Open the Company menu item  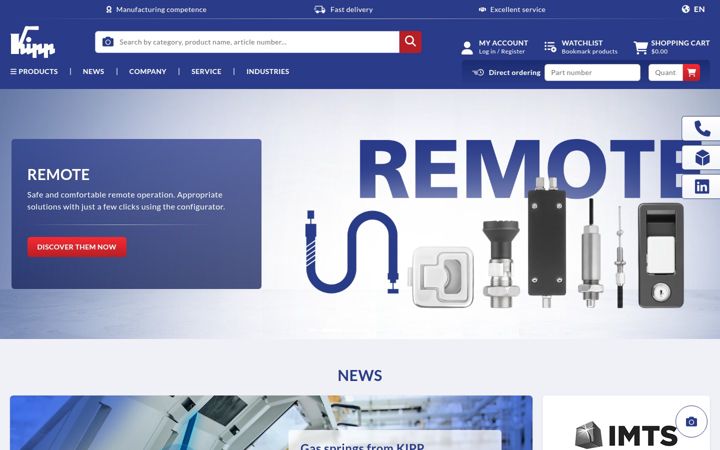coord(147,72)
